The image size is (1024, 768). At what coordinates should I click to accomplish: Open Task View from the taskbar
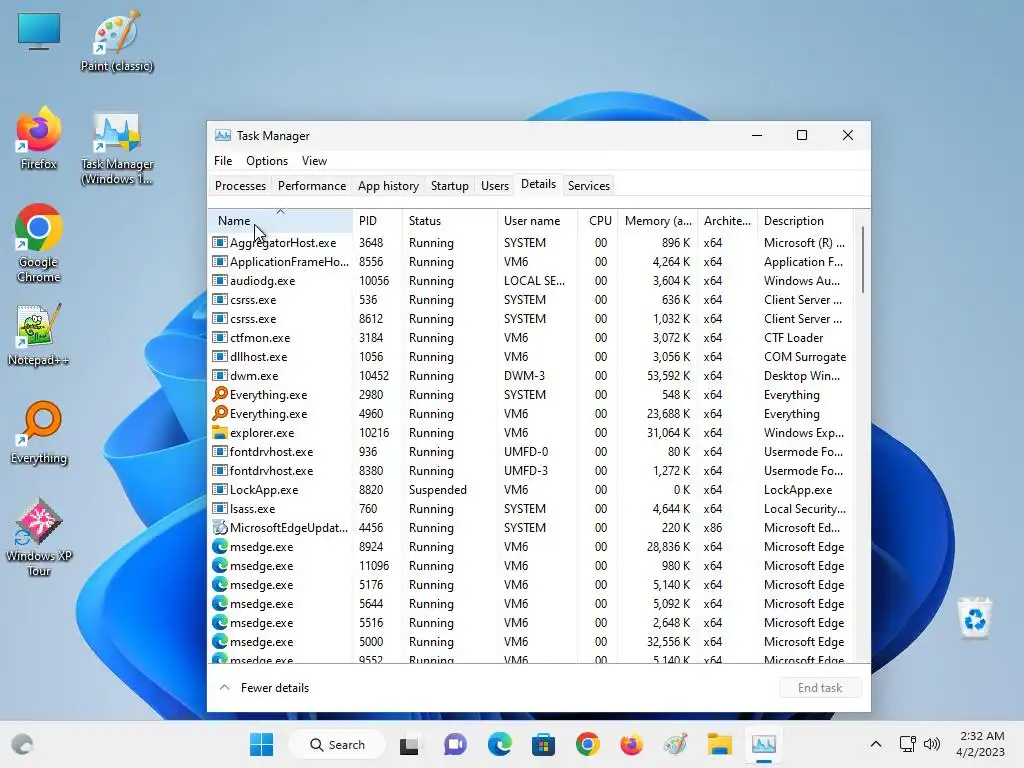tap(409, 744)
